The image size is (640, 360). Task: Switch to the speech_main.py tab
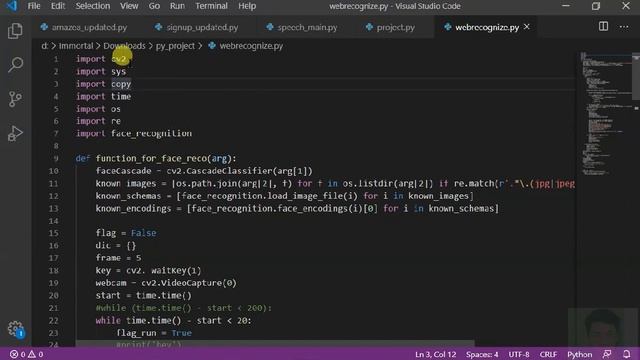307,27
